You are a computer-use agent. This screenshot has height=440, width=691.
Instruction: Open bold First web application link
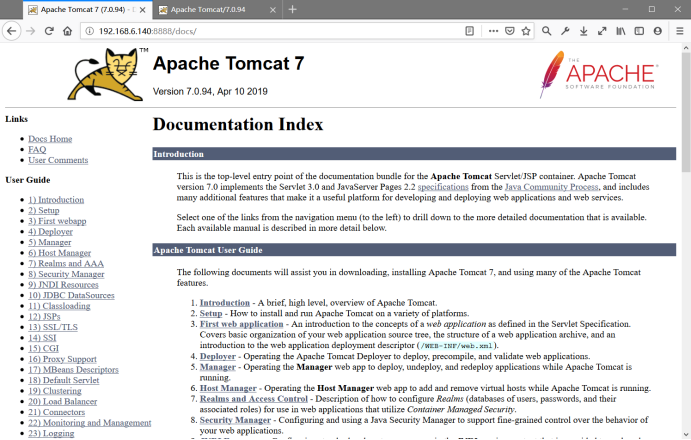(241, 324)
